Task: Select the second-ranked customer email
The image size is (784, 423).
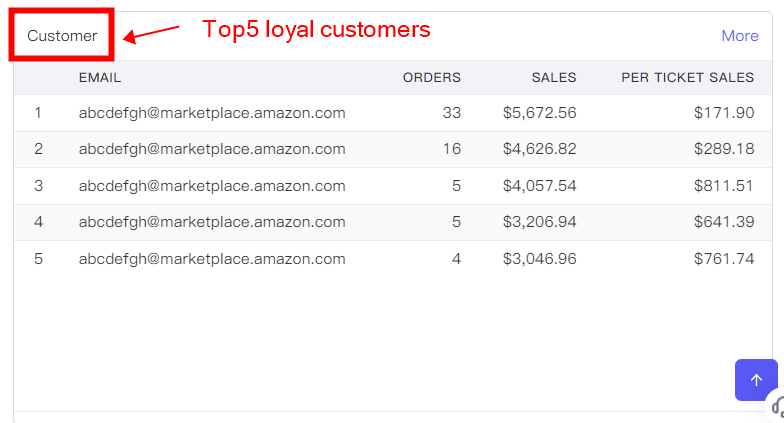Action: pos(212,149)
